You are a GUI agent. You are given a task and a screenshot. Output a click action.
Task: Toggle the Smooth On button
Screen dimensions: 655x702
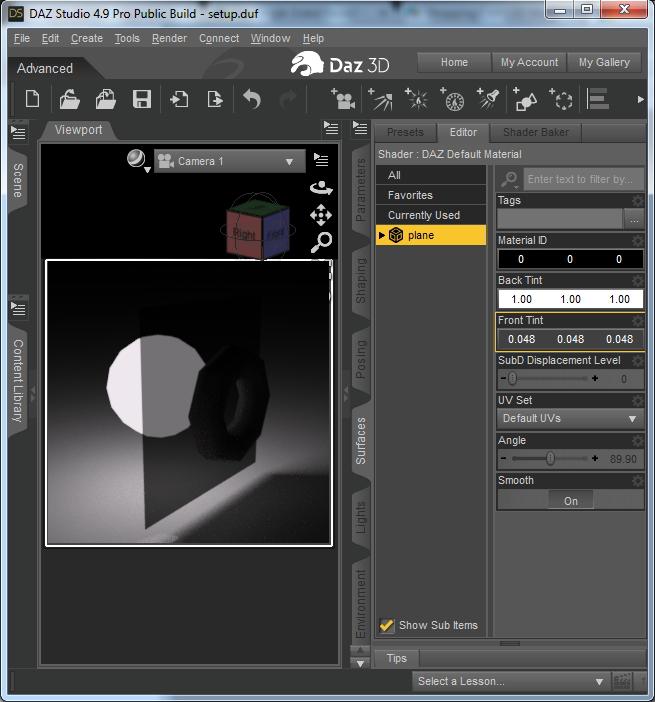point(571,501)
